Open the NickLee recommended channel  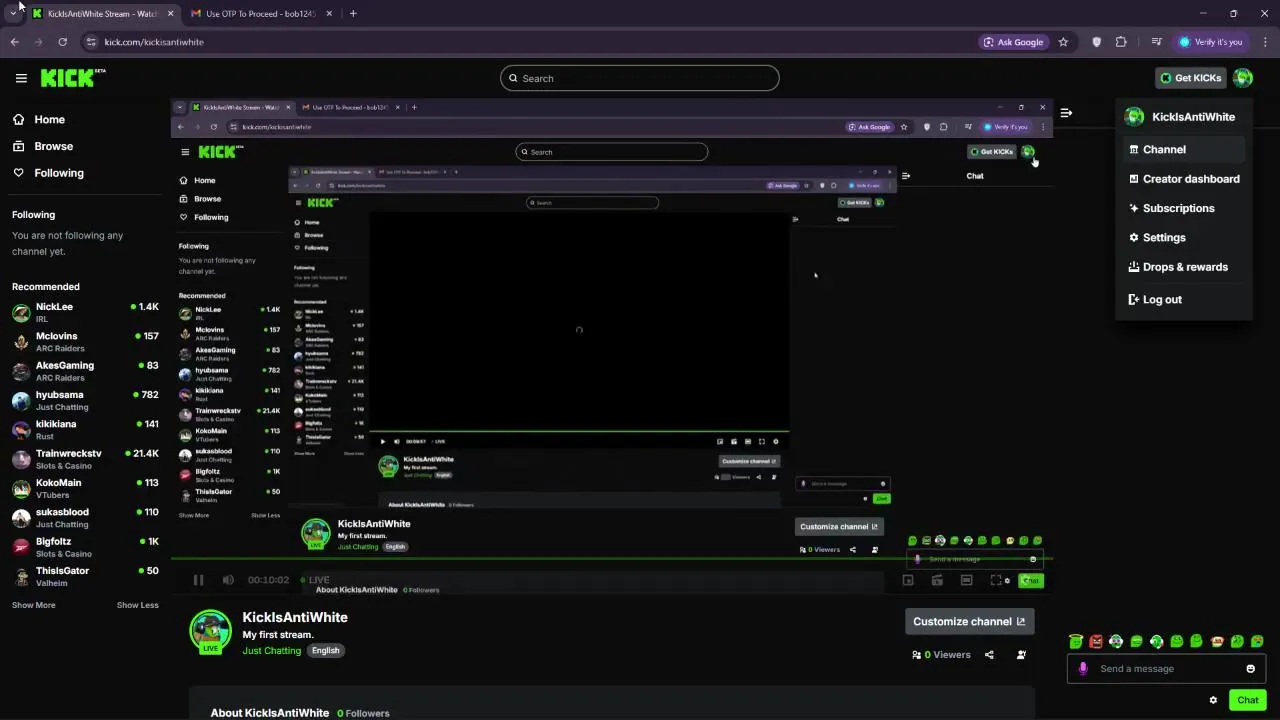coord(85,312)
